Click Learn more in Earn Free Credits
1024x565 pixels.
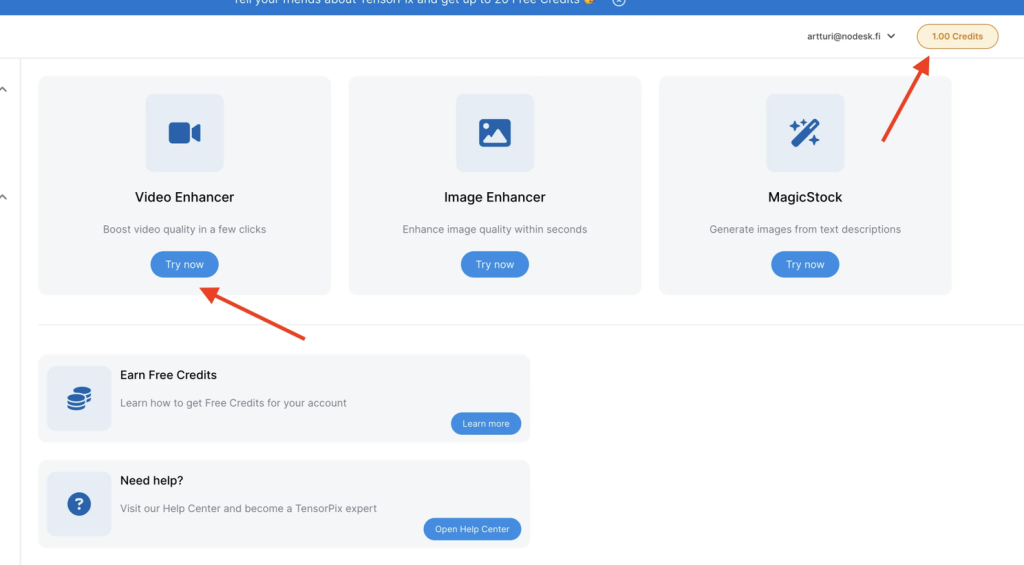click(486, 424)
